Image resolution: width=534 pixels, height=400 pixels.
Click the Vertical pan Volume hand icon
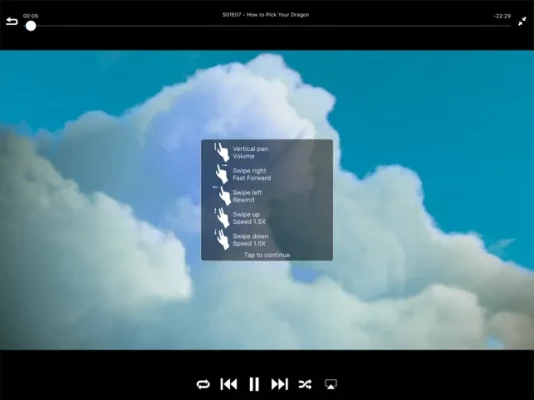tap(221, 152)
